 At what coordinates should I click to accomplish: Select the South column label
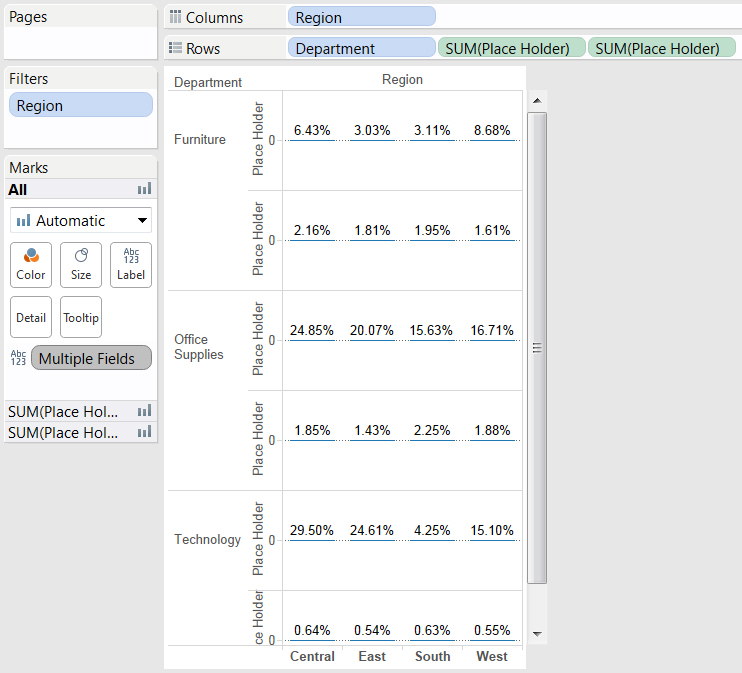pos(433,656)
